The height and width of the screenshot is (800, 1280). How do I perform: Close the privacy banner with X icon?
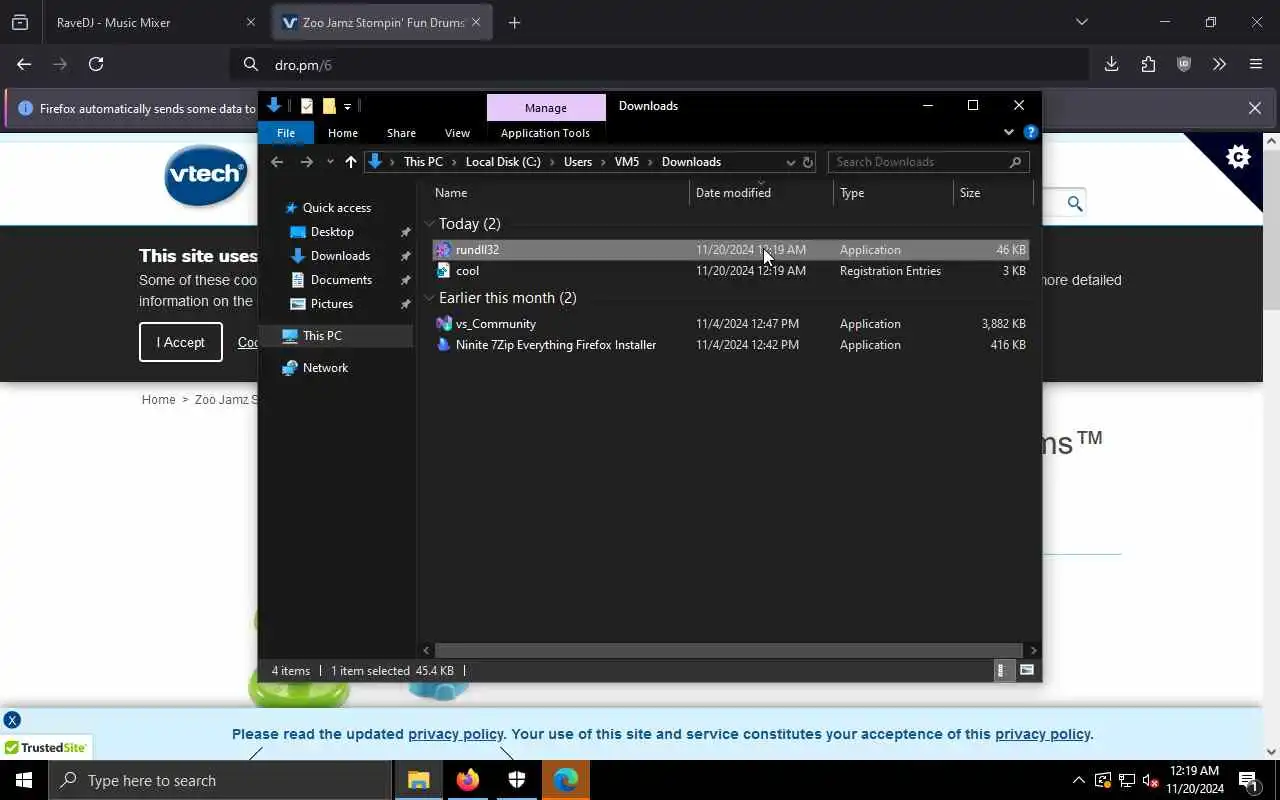[12, 720]
